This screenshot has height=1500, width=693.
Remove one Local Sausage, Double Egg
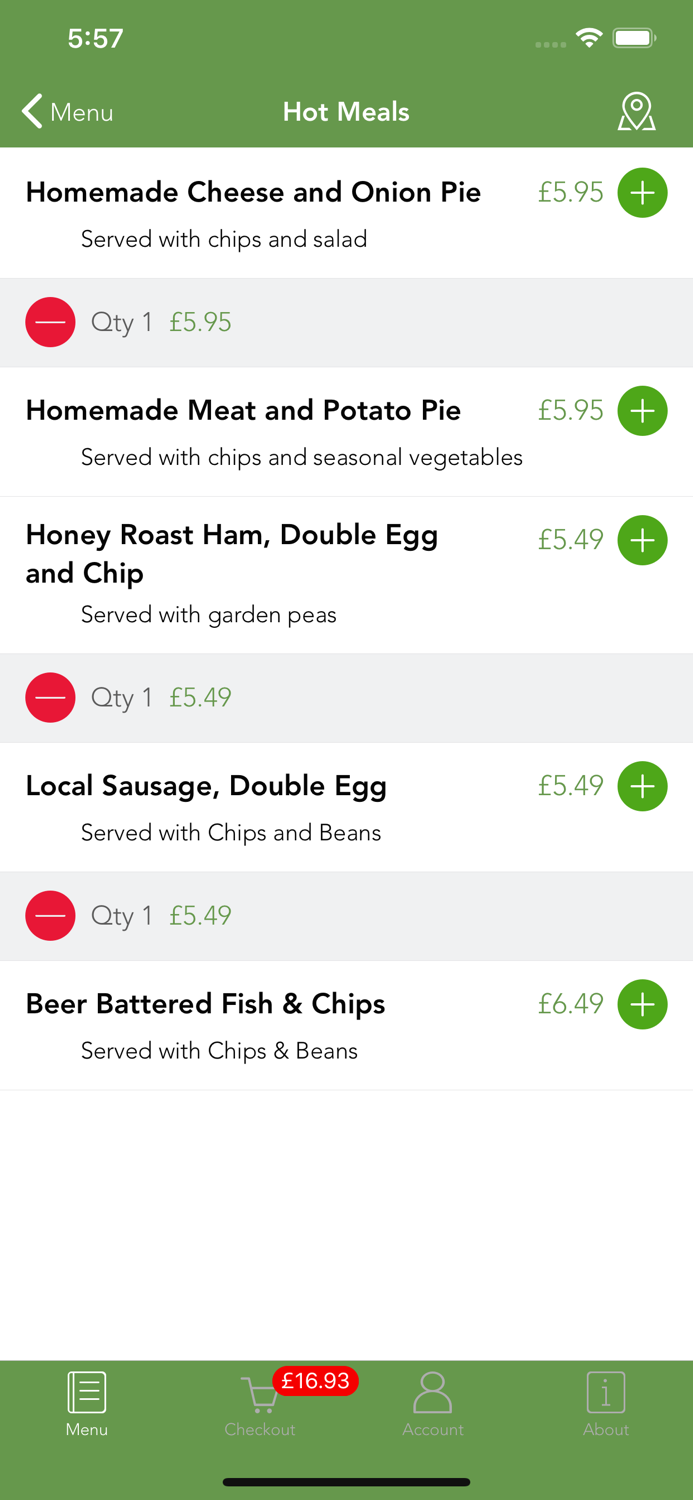tap(50, 915)
